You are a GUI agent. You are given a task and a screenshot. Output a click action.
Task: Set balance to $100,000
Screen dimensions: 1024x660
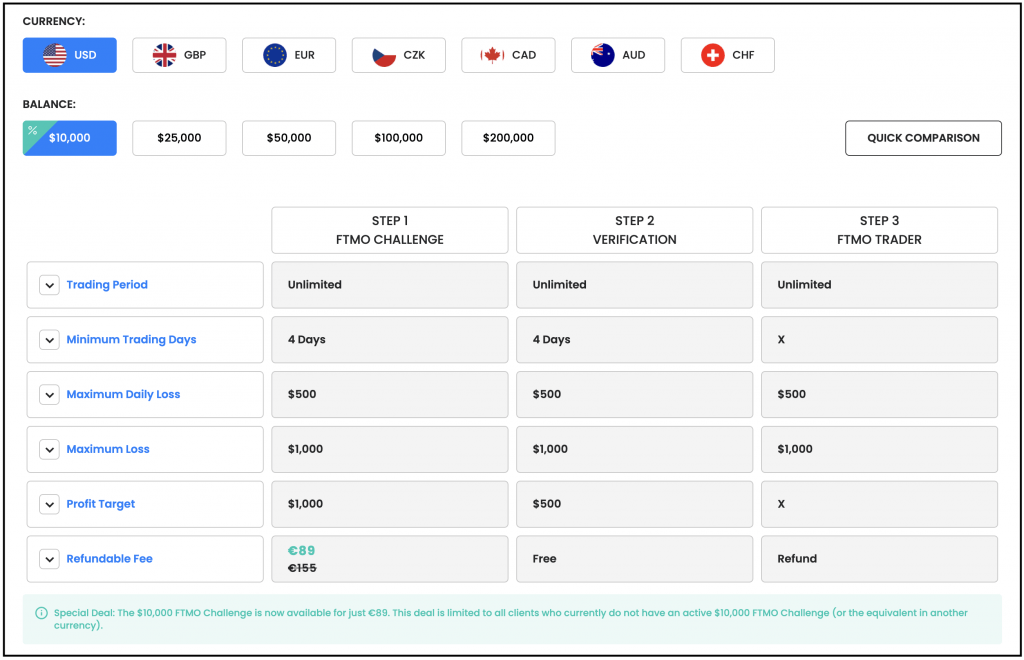pyautogui.click(x=398, y=138)
